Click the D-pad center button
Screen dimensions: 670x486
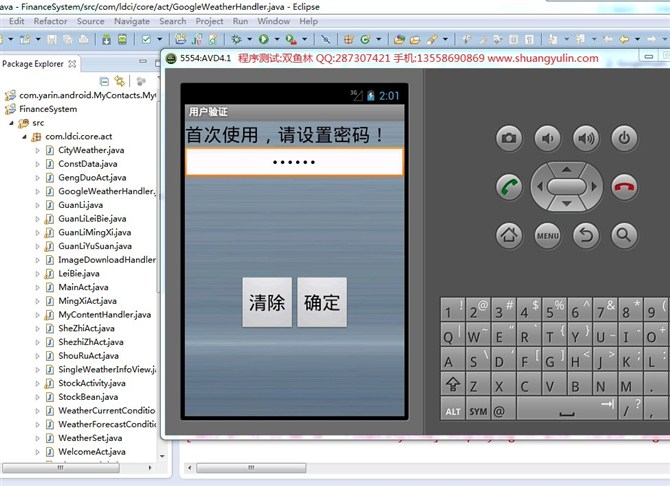coord(567,187)
